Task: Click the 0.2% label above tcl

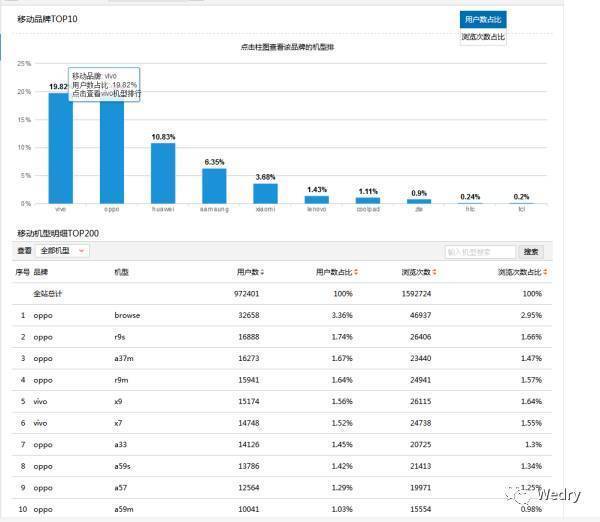Action: coord(522,197)
